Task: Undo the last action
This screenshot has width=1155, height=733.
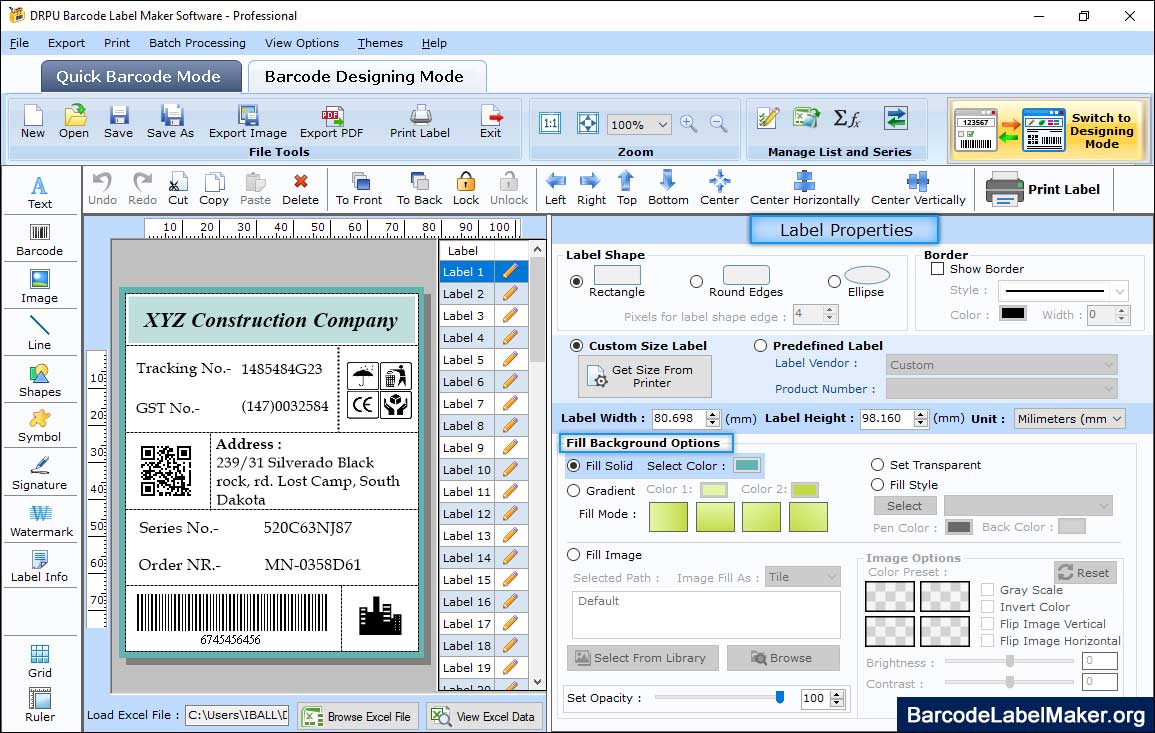Action: pyautogui.click(x=102, y=189)
